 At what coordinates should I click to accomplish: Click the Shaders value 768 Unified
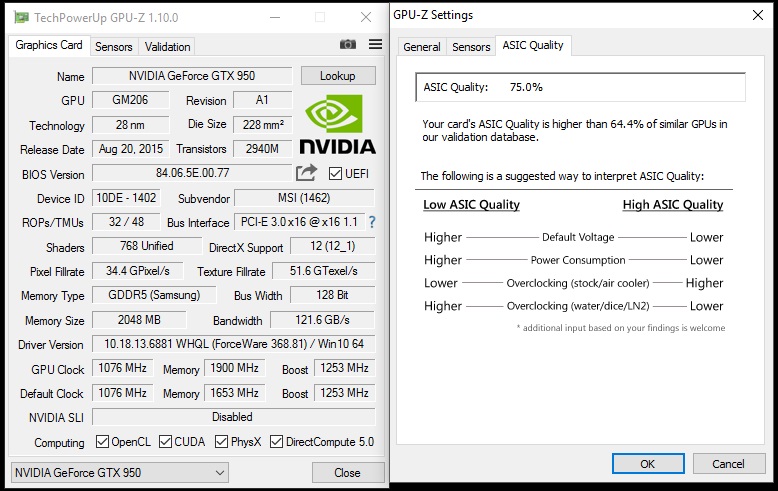(x=147, y=246)
